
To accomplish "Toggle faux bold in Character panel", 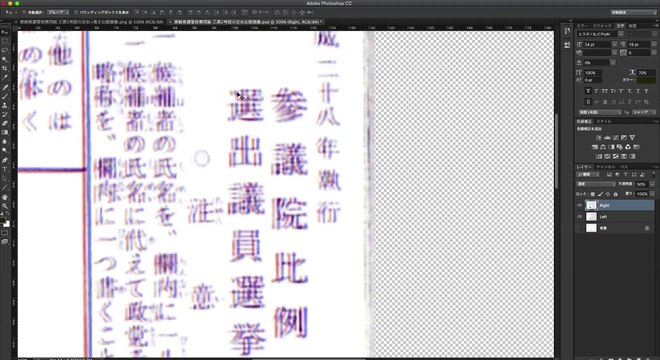I will coord(588,91).
